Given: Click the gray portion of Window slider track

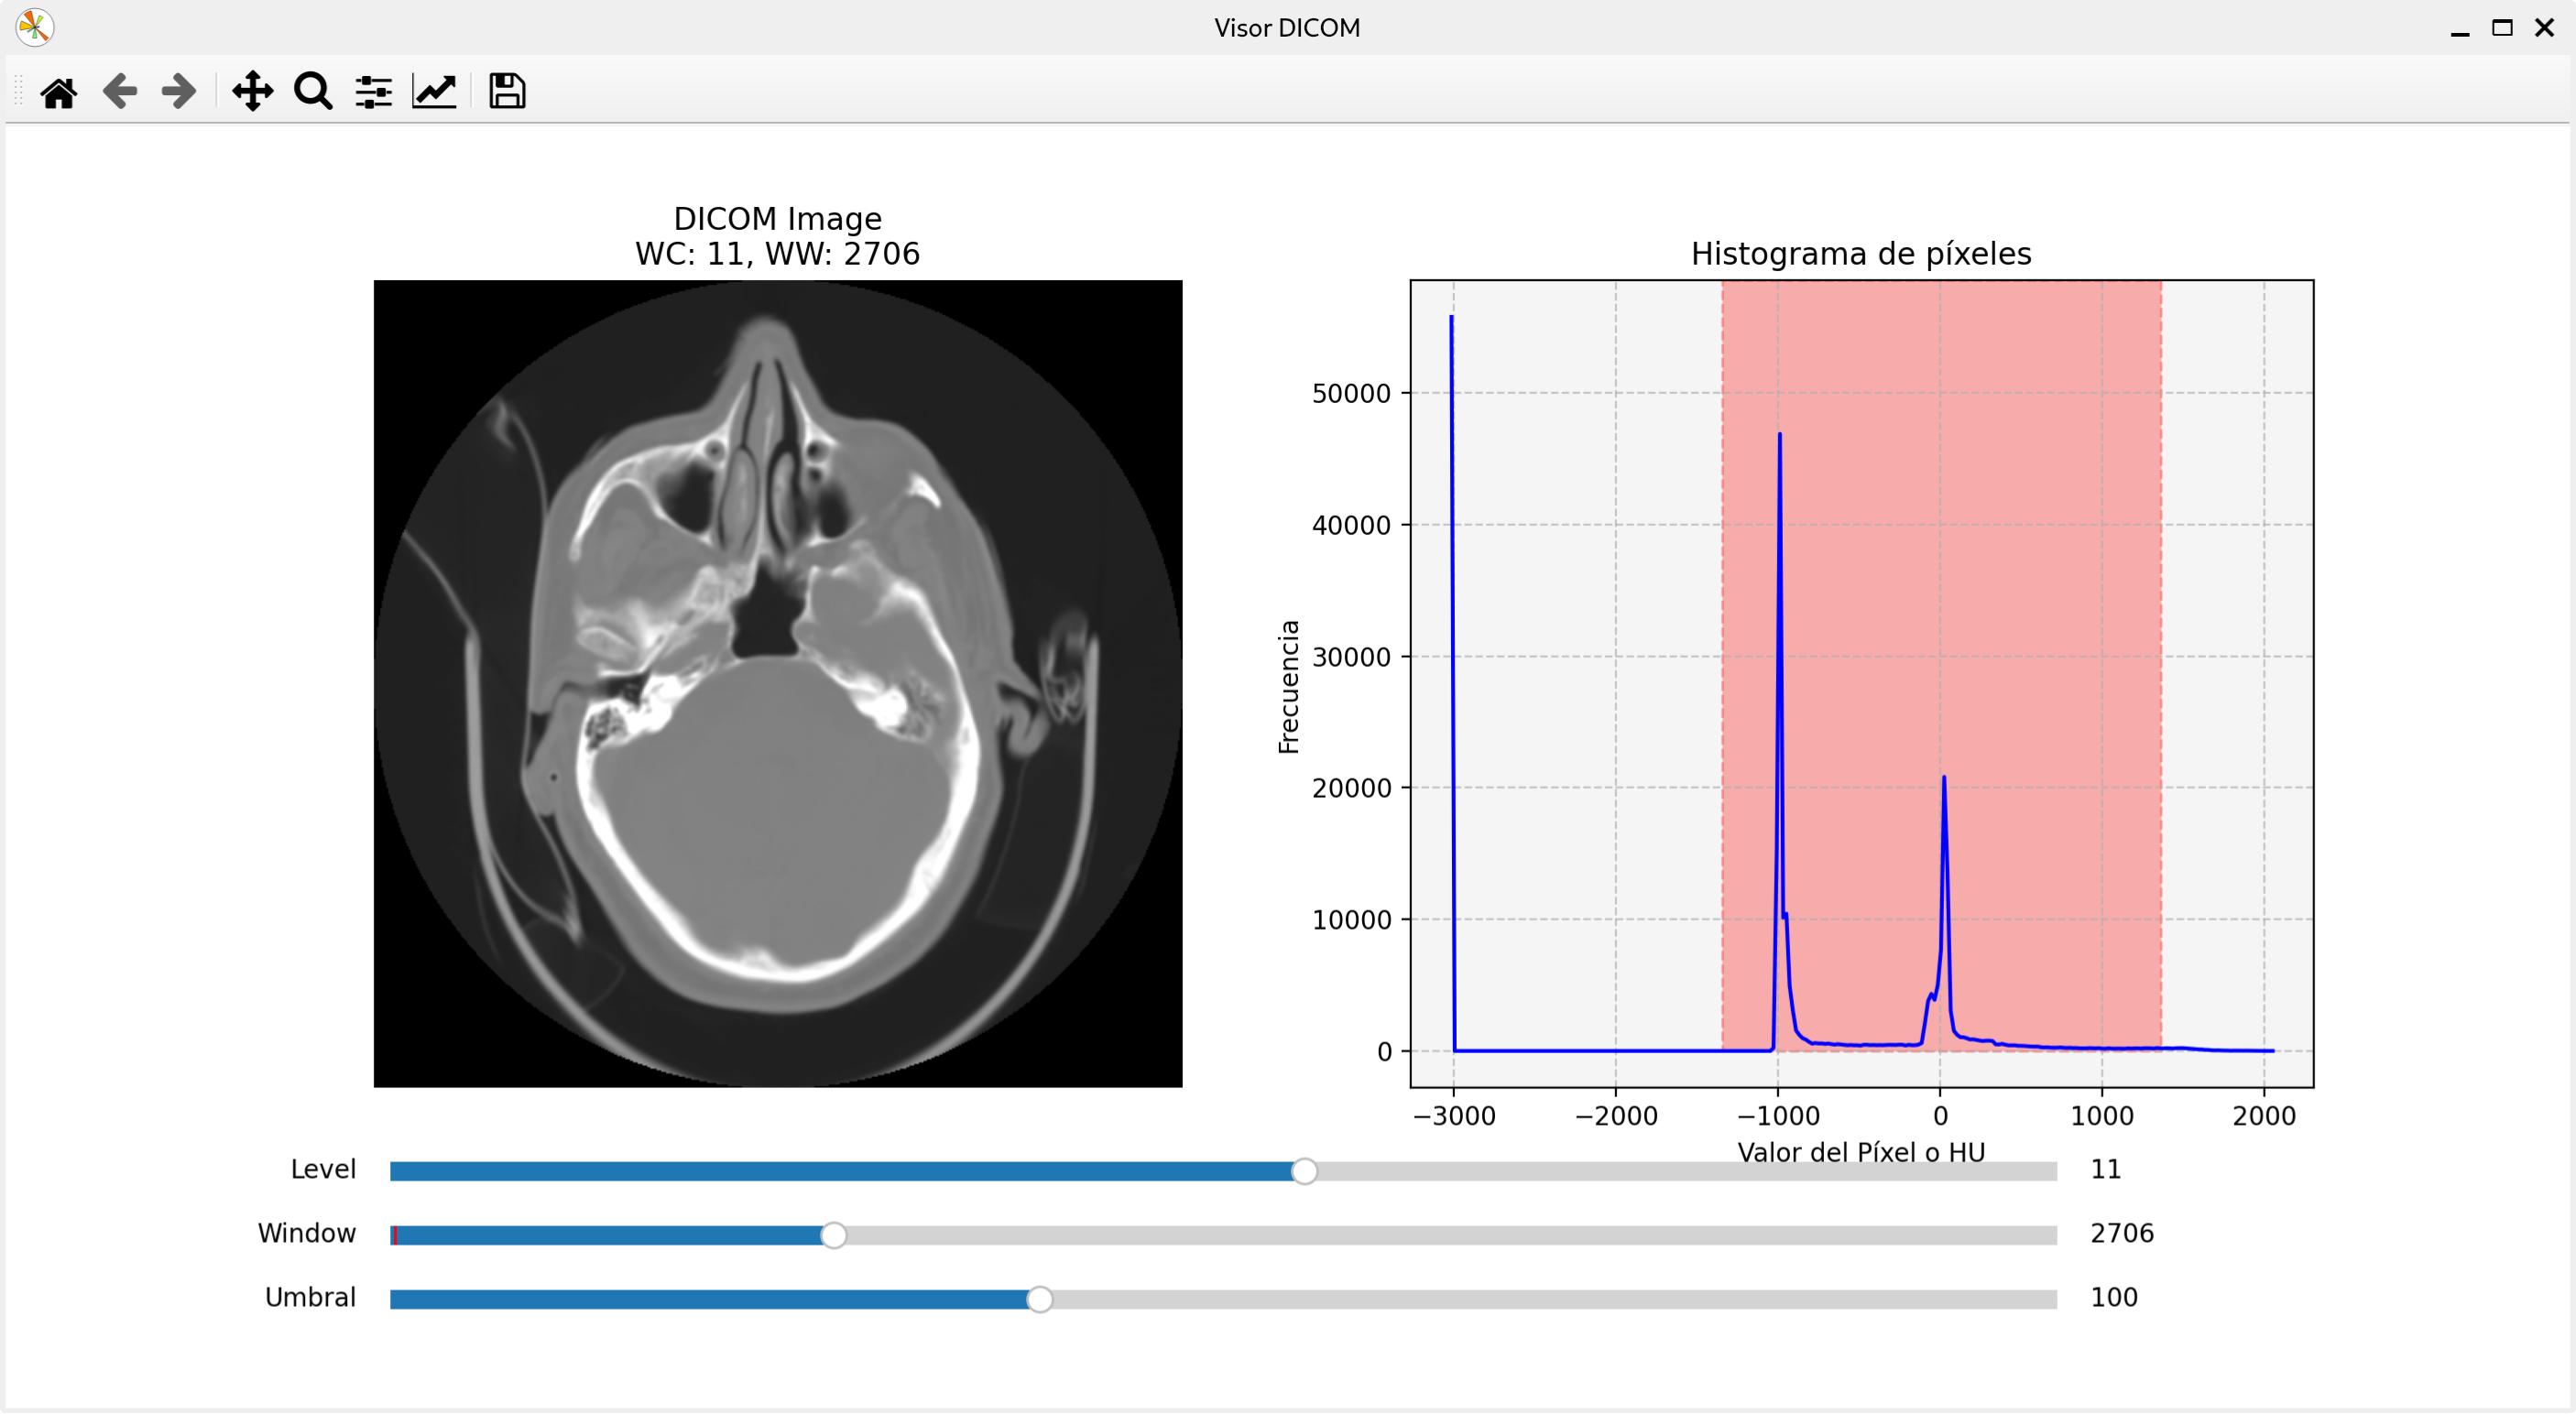Looking at the screenshot, I should tap(1450, 1235).
